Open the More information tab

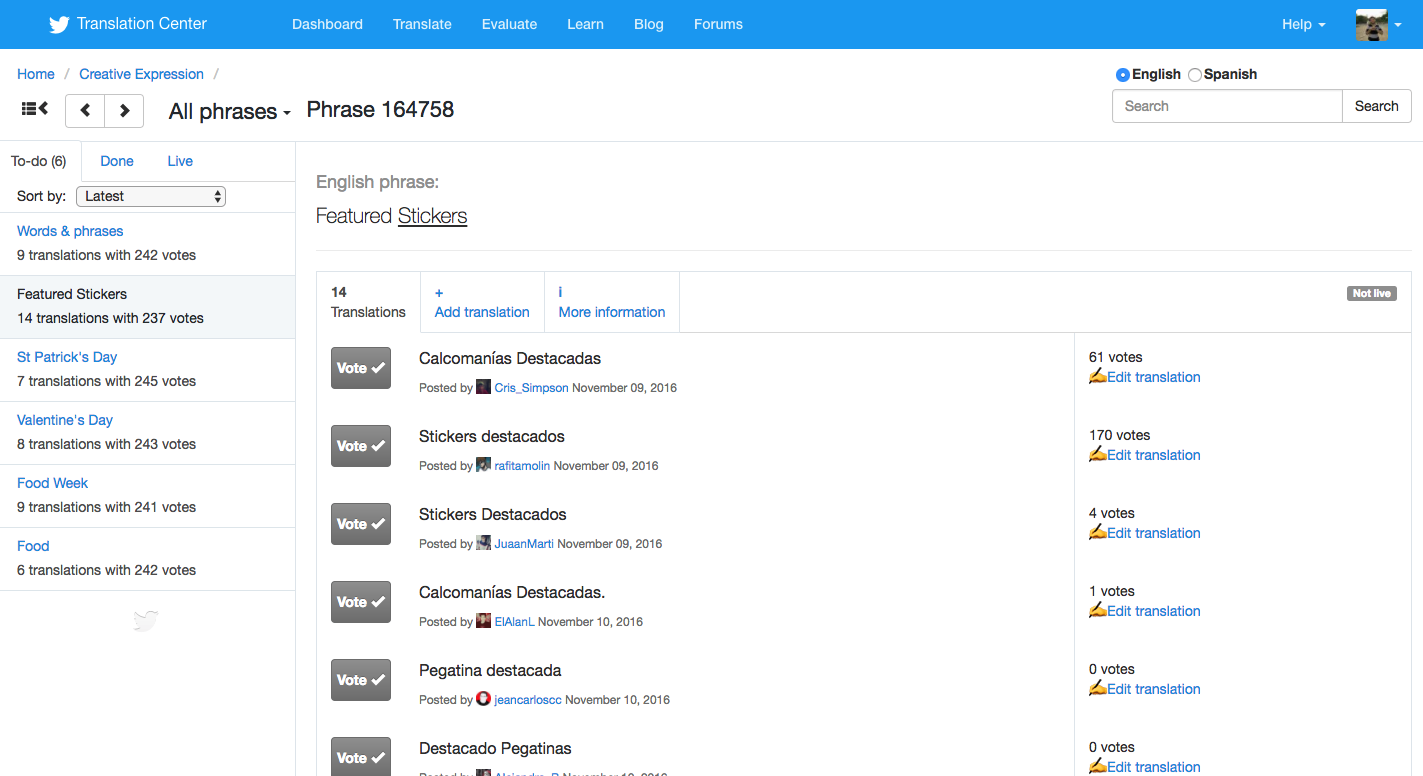pyautogui.click(x=611, y=302)
